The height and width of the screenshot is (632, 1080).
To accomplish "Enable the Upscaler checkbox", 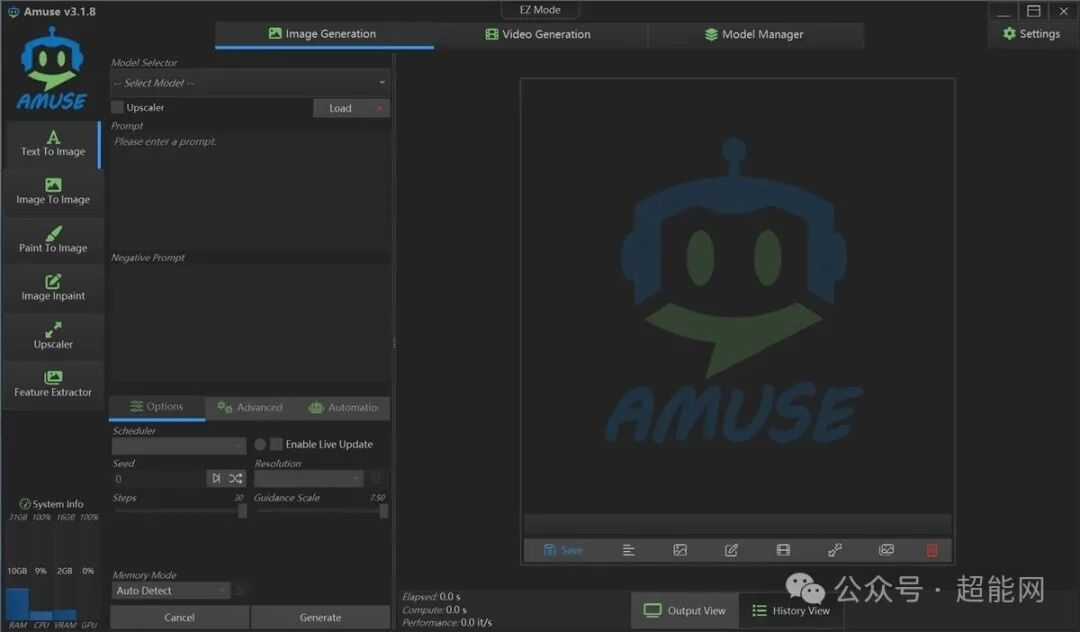I will (117, 107).
